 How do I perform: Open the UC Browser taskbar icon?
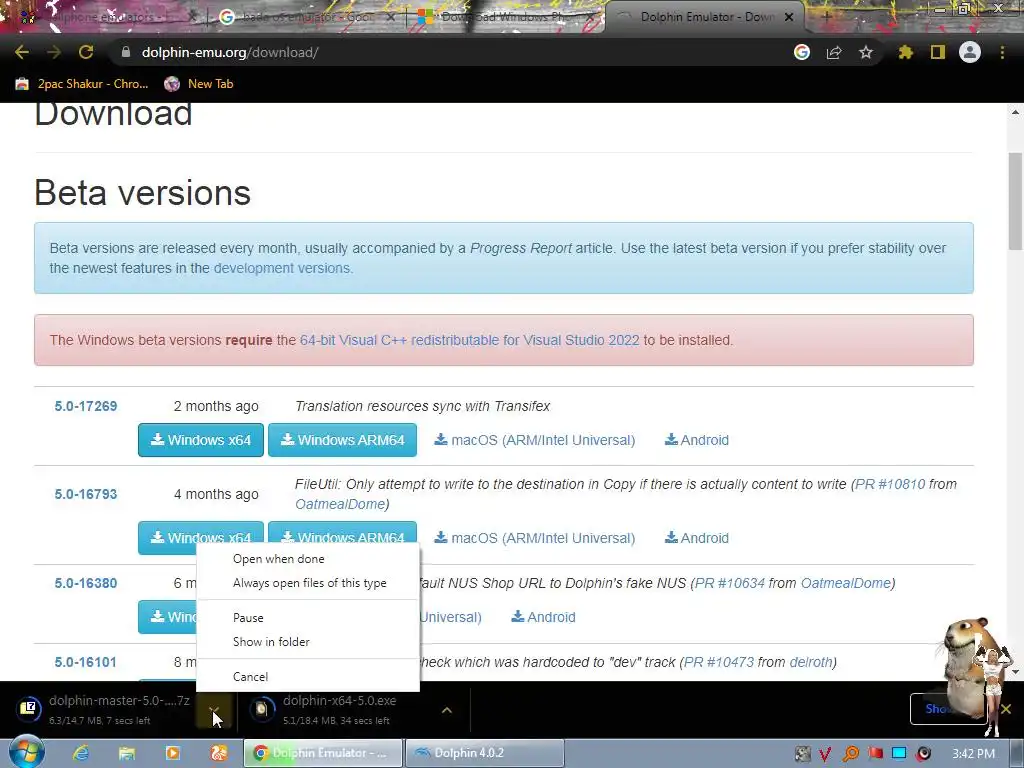tap(219, 753)
